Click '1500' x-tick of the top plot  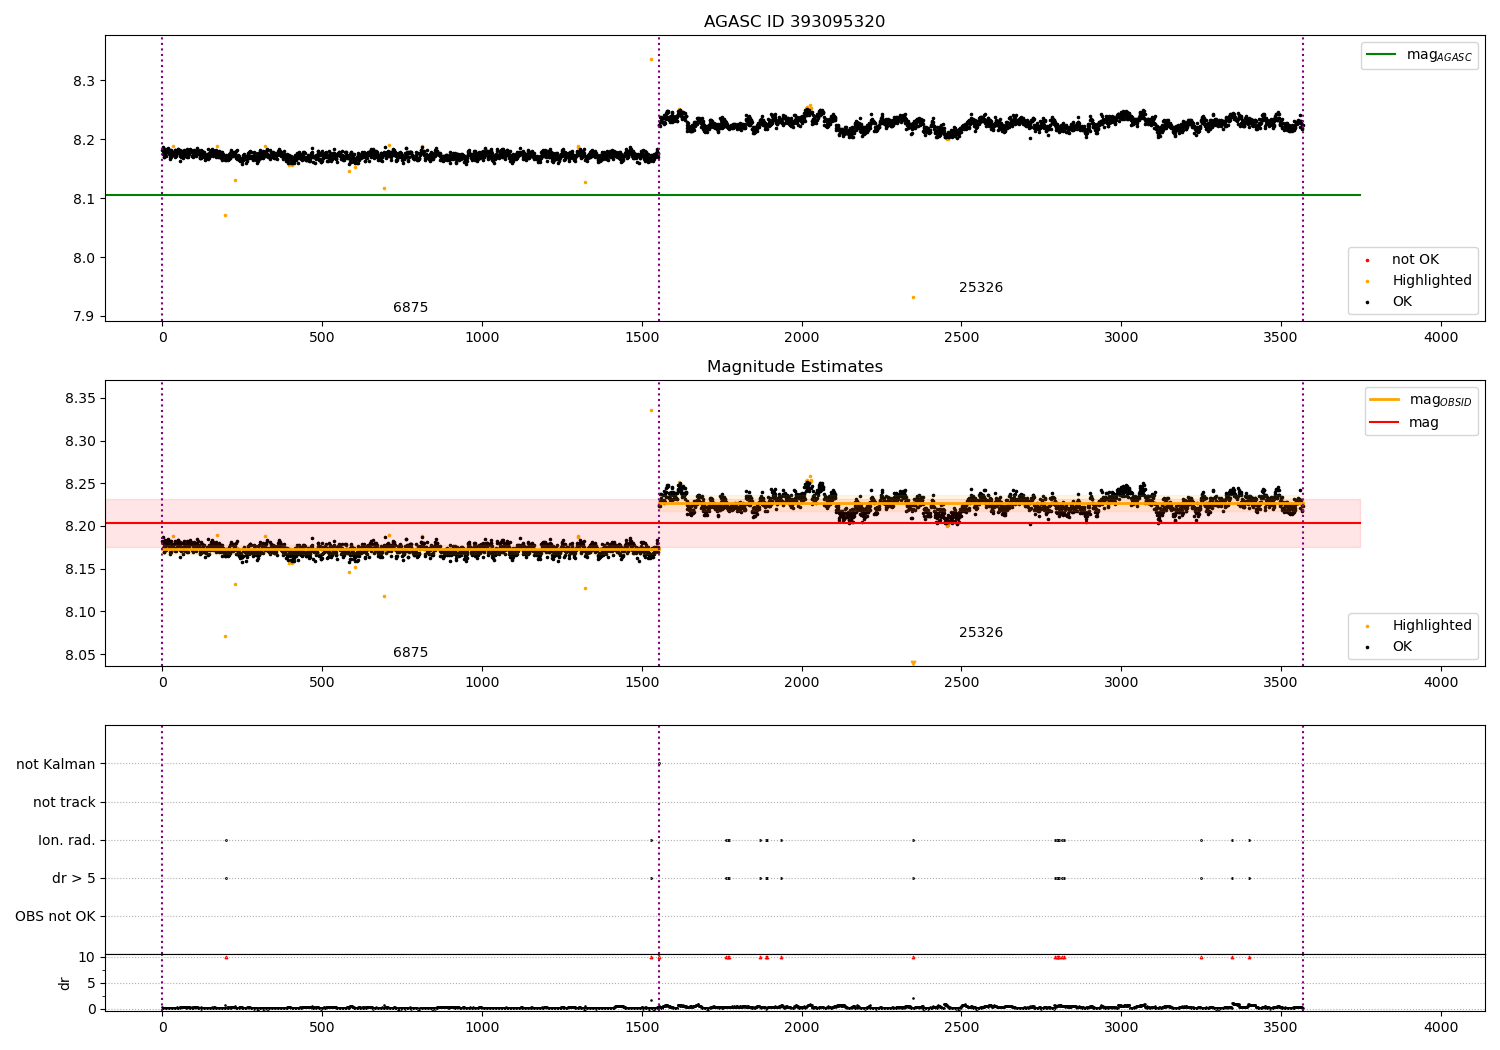point(642,338)
